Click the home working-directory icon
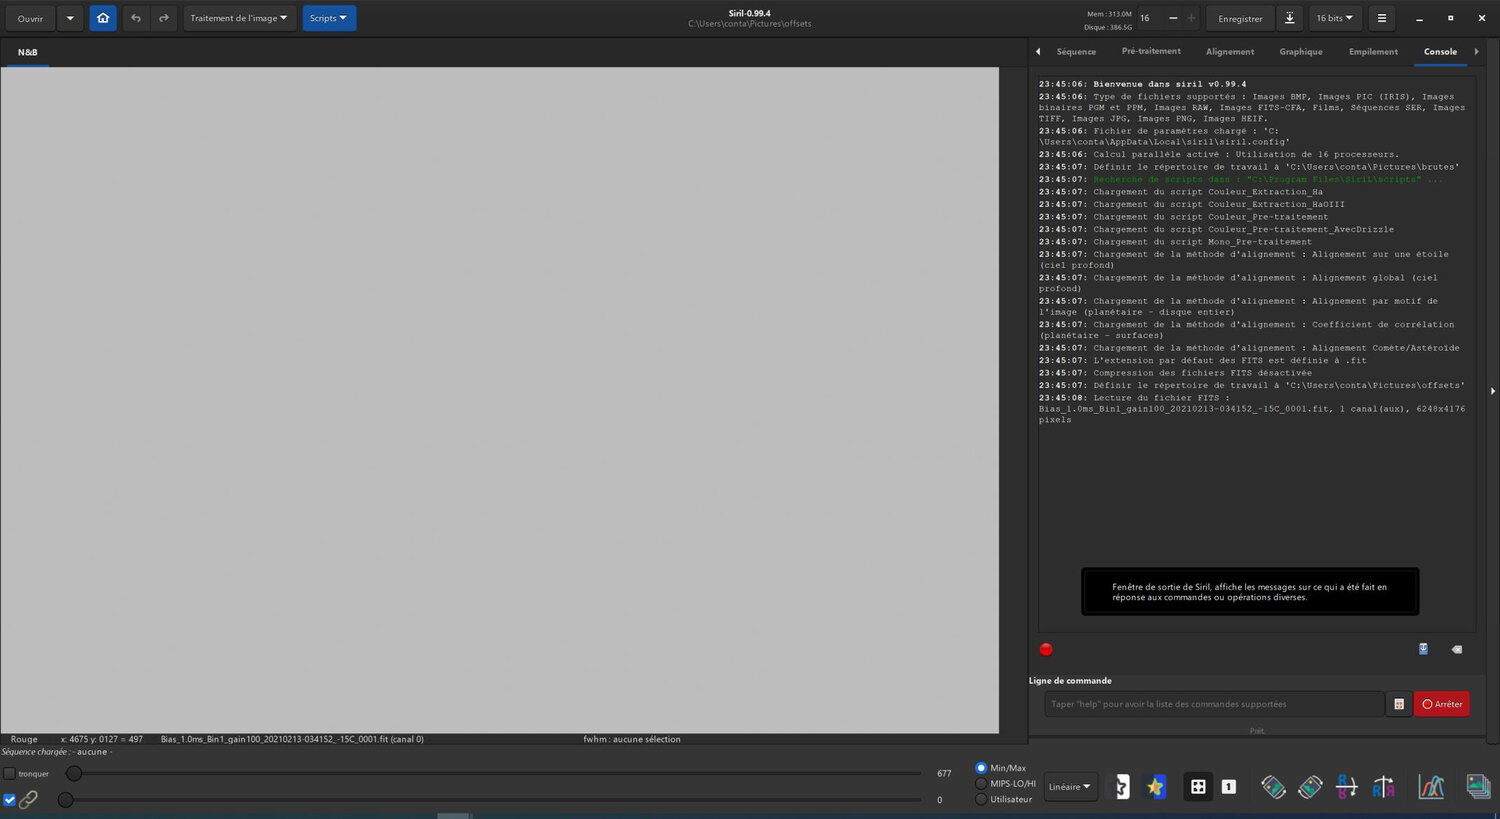 [x=103, y=18]
